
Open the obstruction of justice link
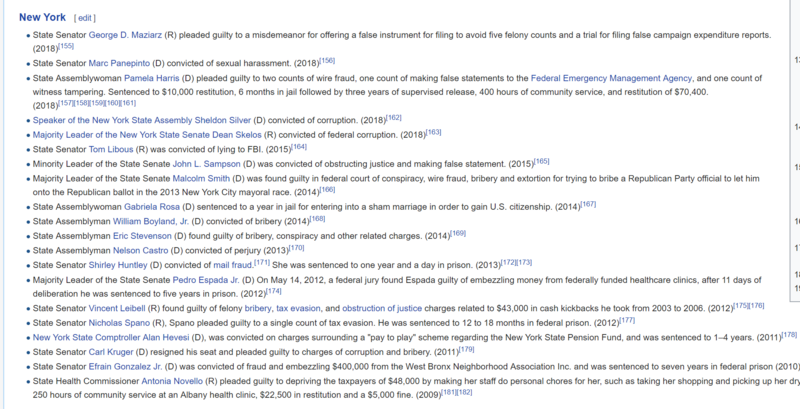[x=382, y=308]
